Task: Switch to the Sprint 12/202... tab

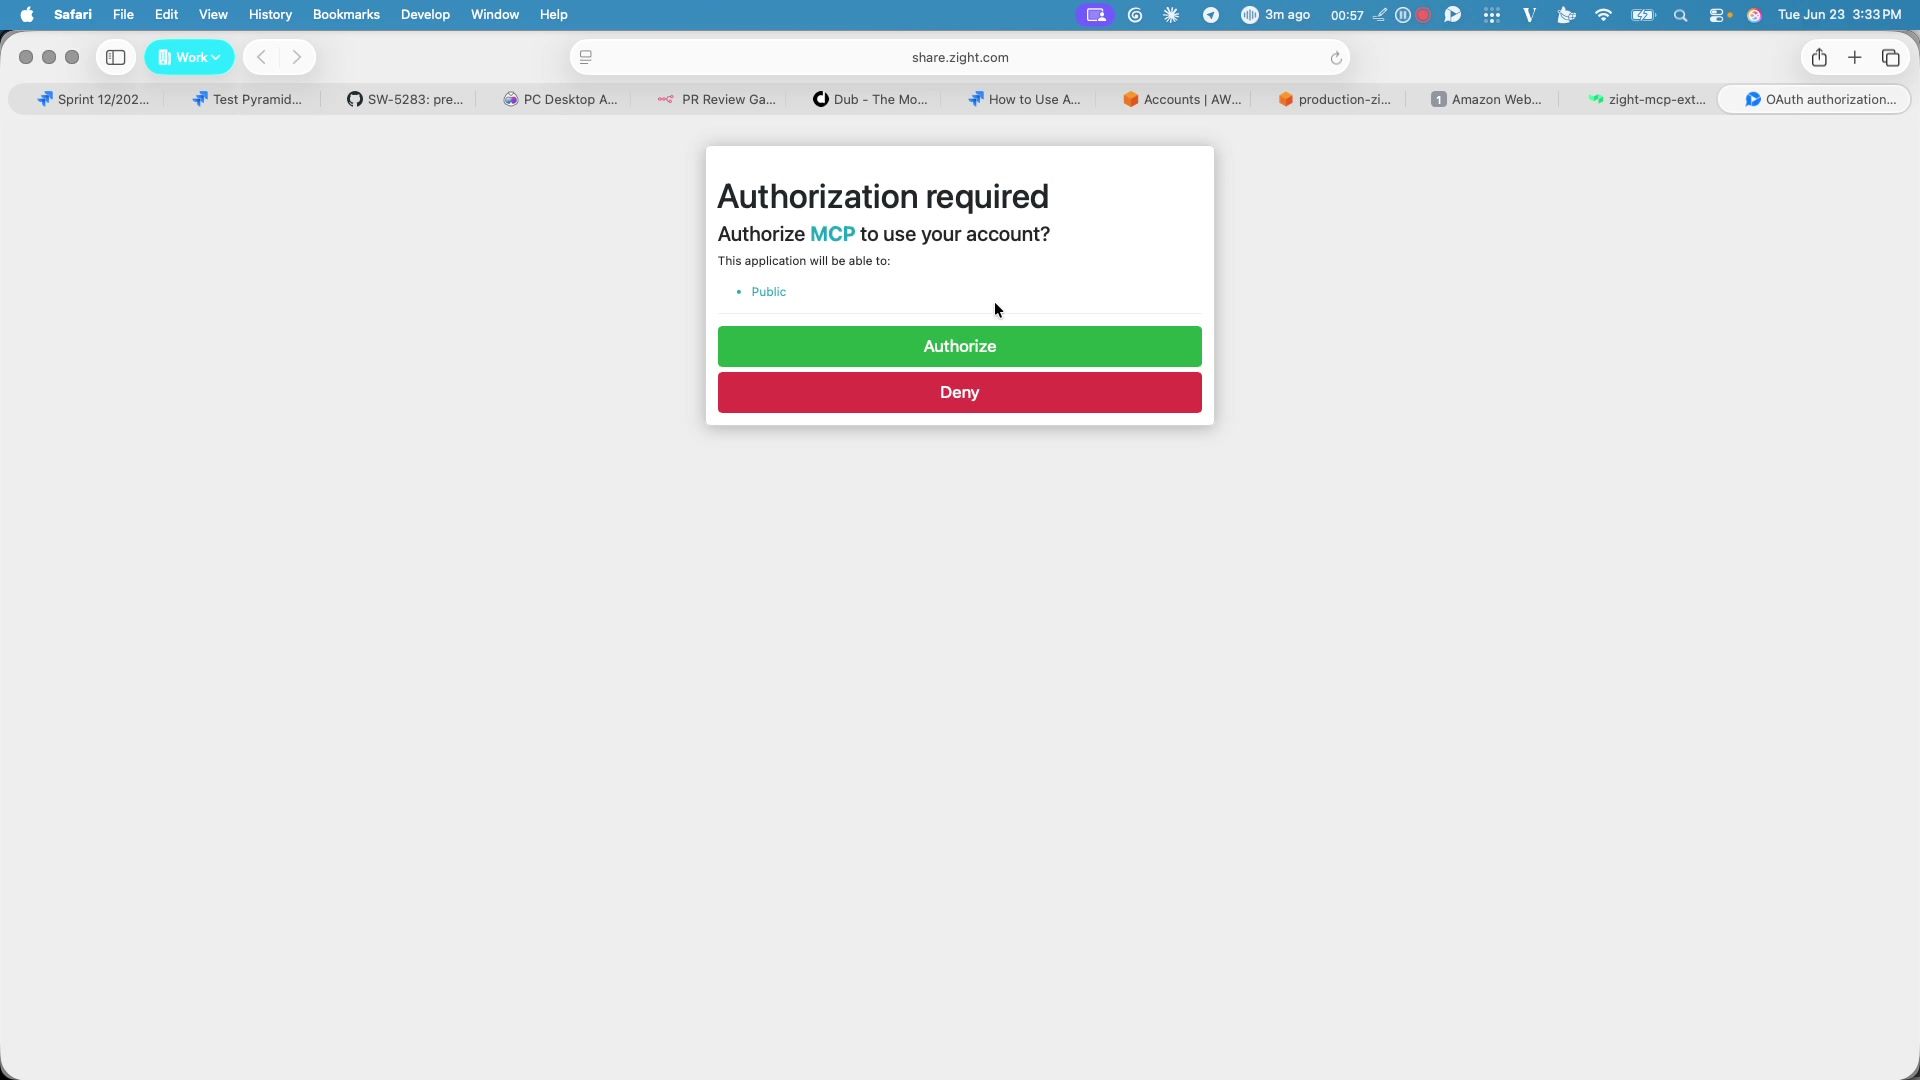Action: point(93,99)
